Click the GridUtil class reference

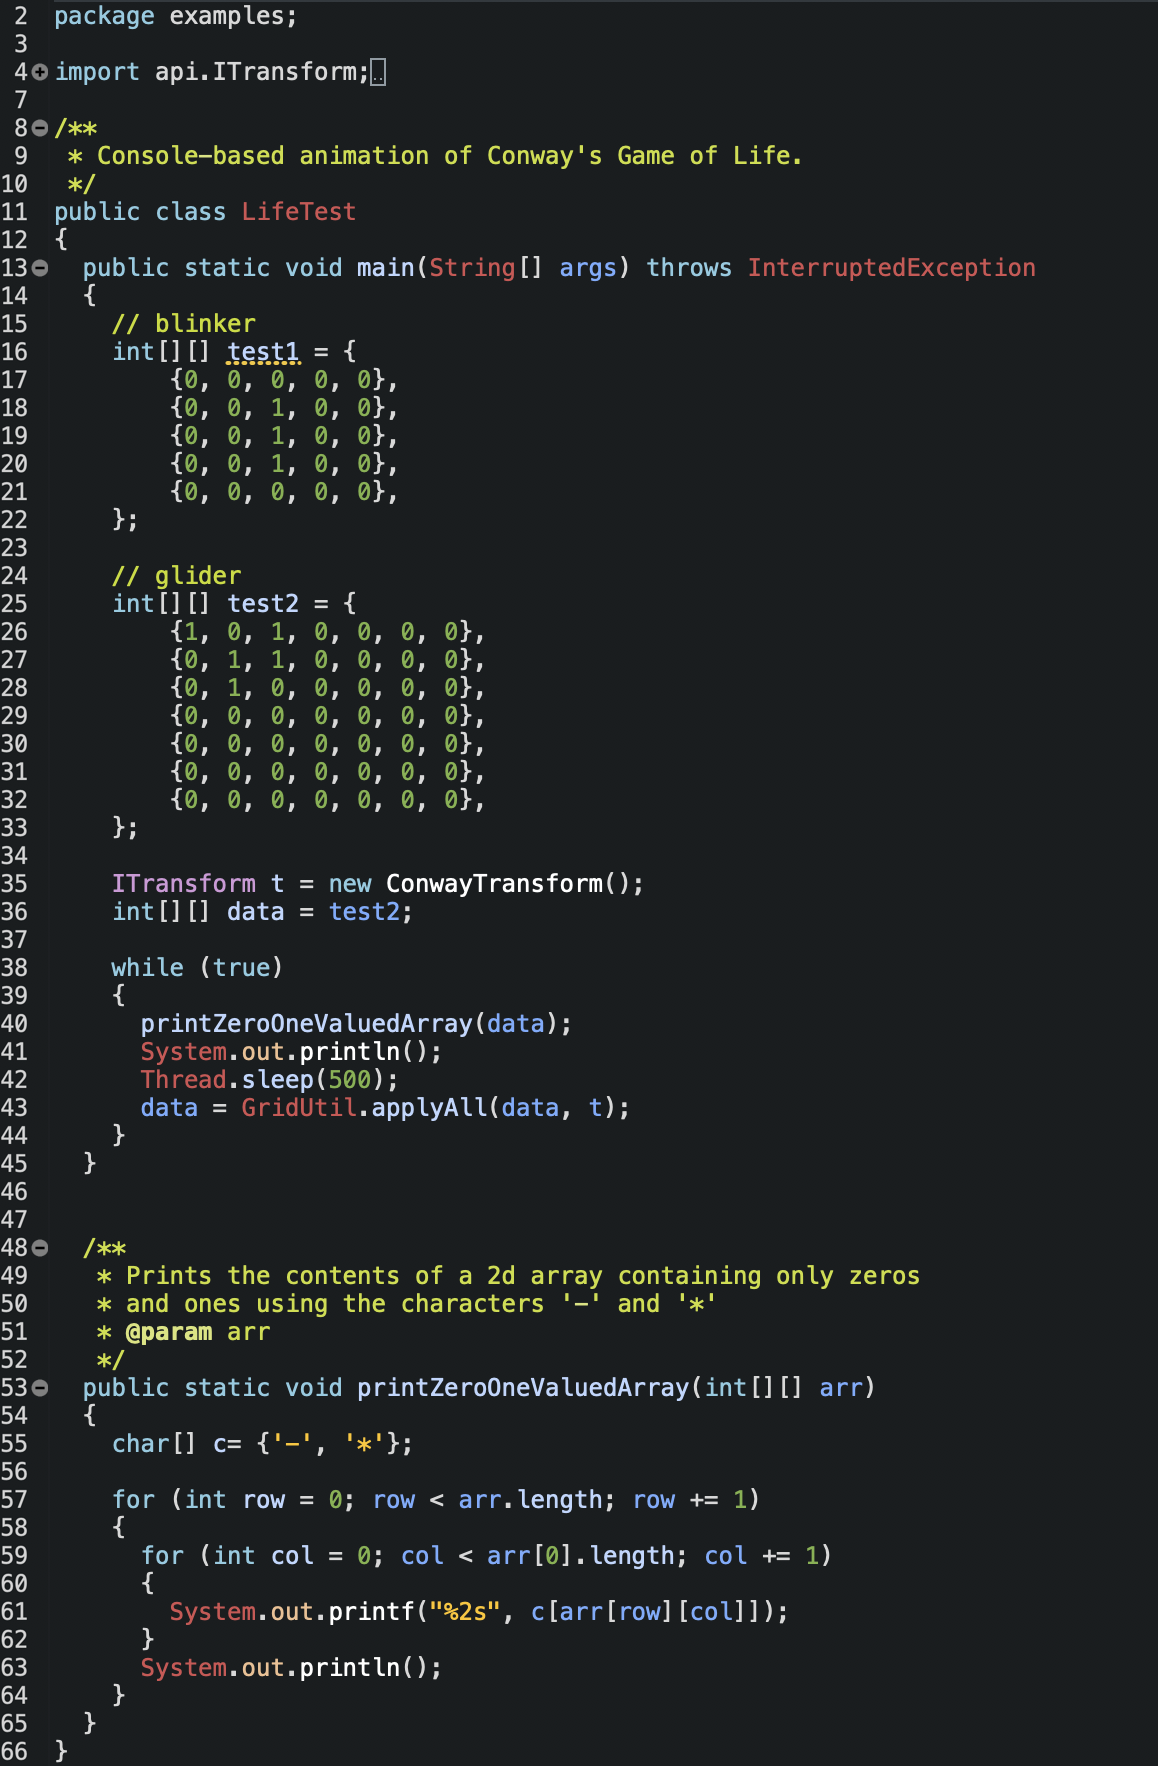point(299,1108)
